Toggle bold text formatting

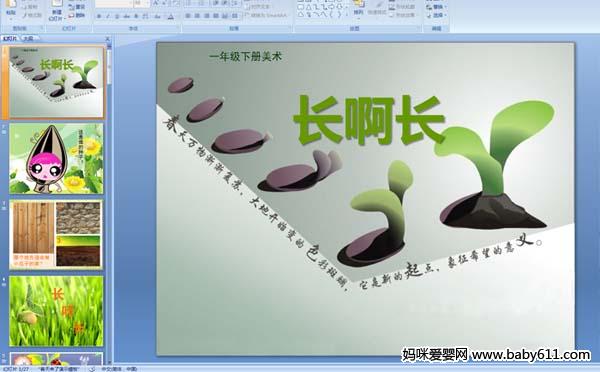click(99, 16)
